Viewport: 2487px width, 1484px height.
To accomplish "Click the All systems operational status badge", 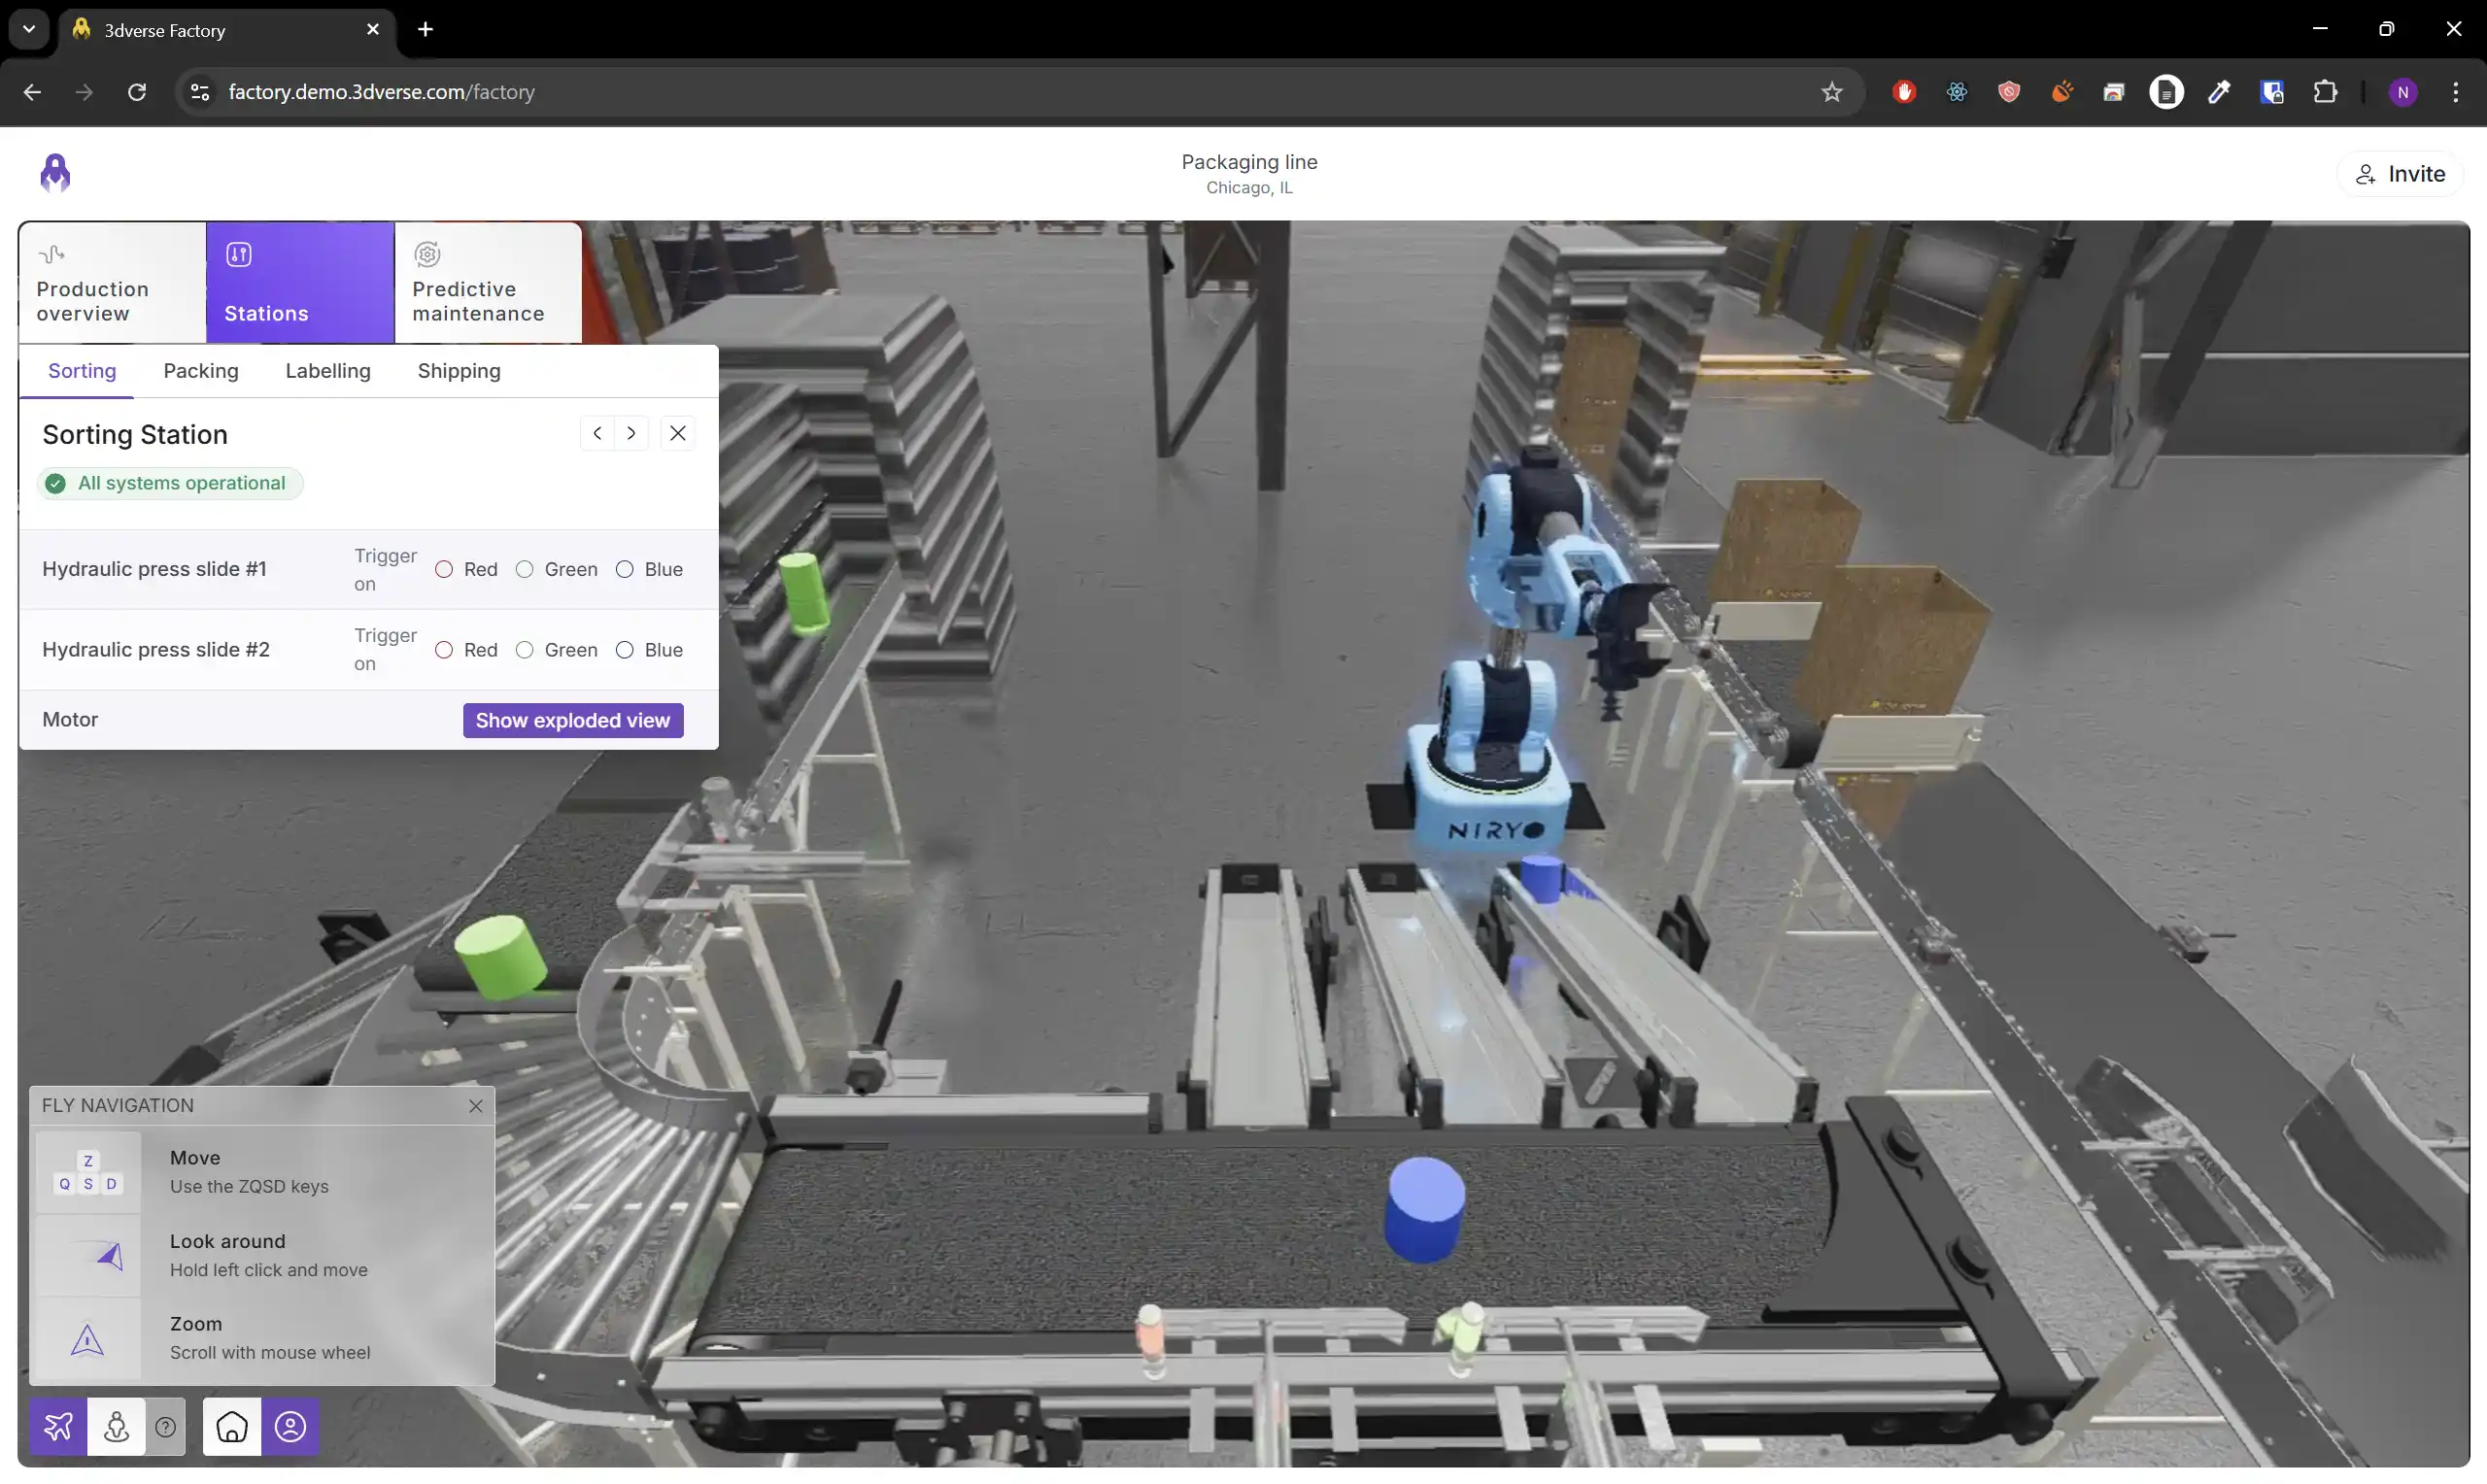I will pyautogui.click(x=168, y=482).
